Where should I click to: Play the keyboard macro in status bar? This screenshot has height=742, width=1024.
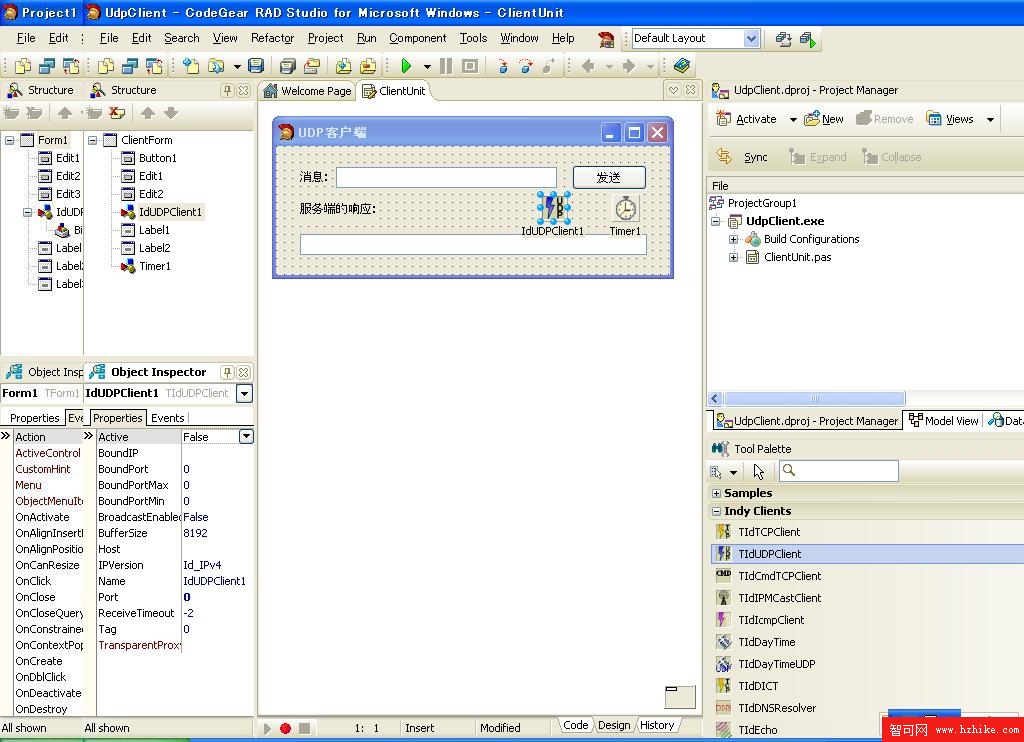pyautogui.click(x=267, y=728)
